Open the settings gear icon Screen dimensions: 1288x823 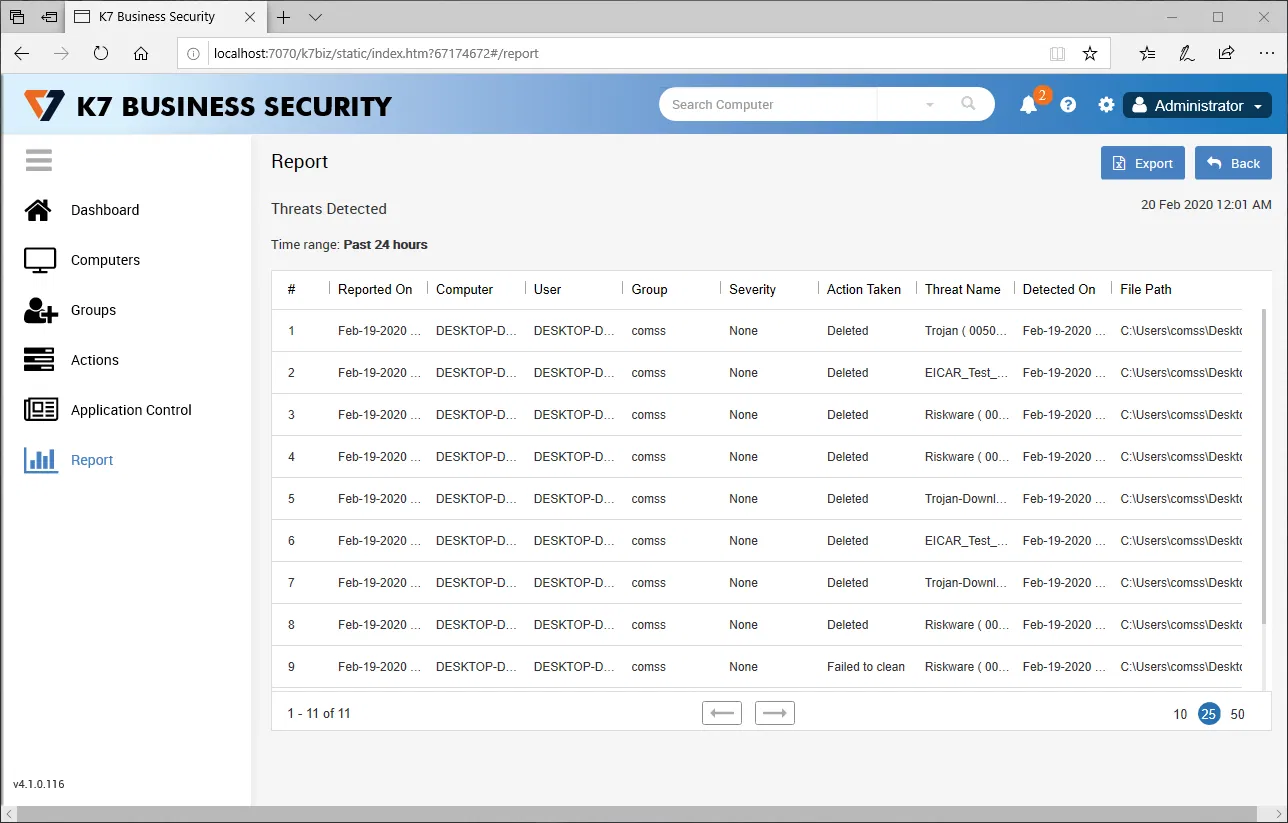pos(1106,105)
